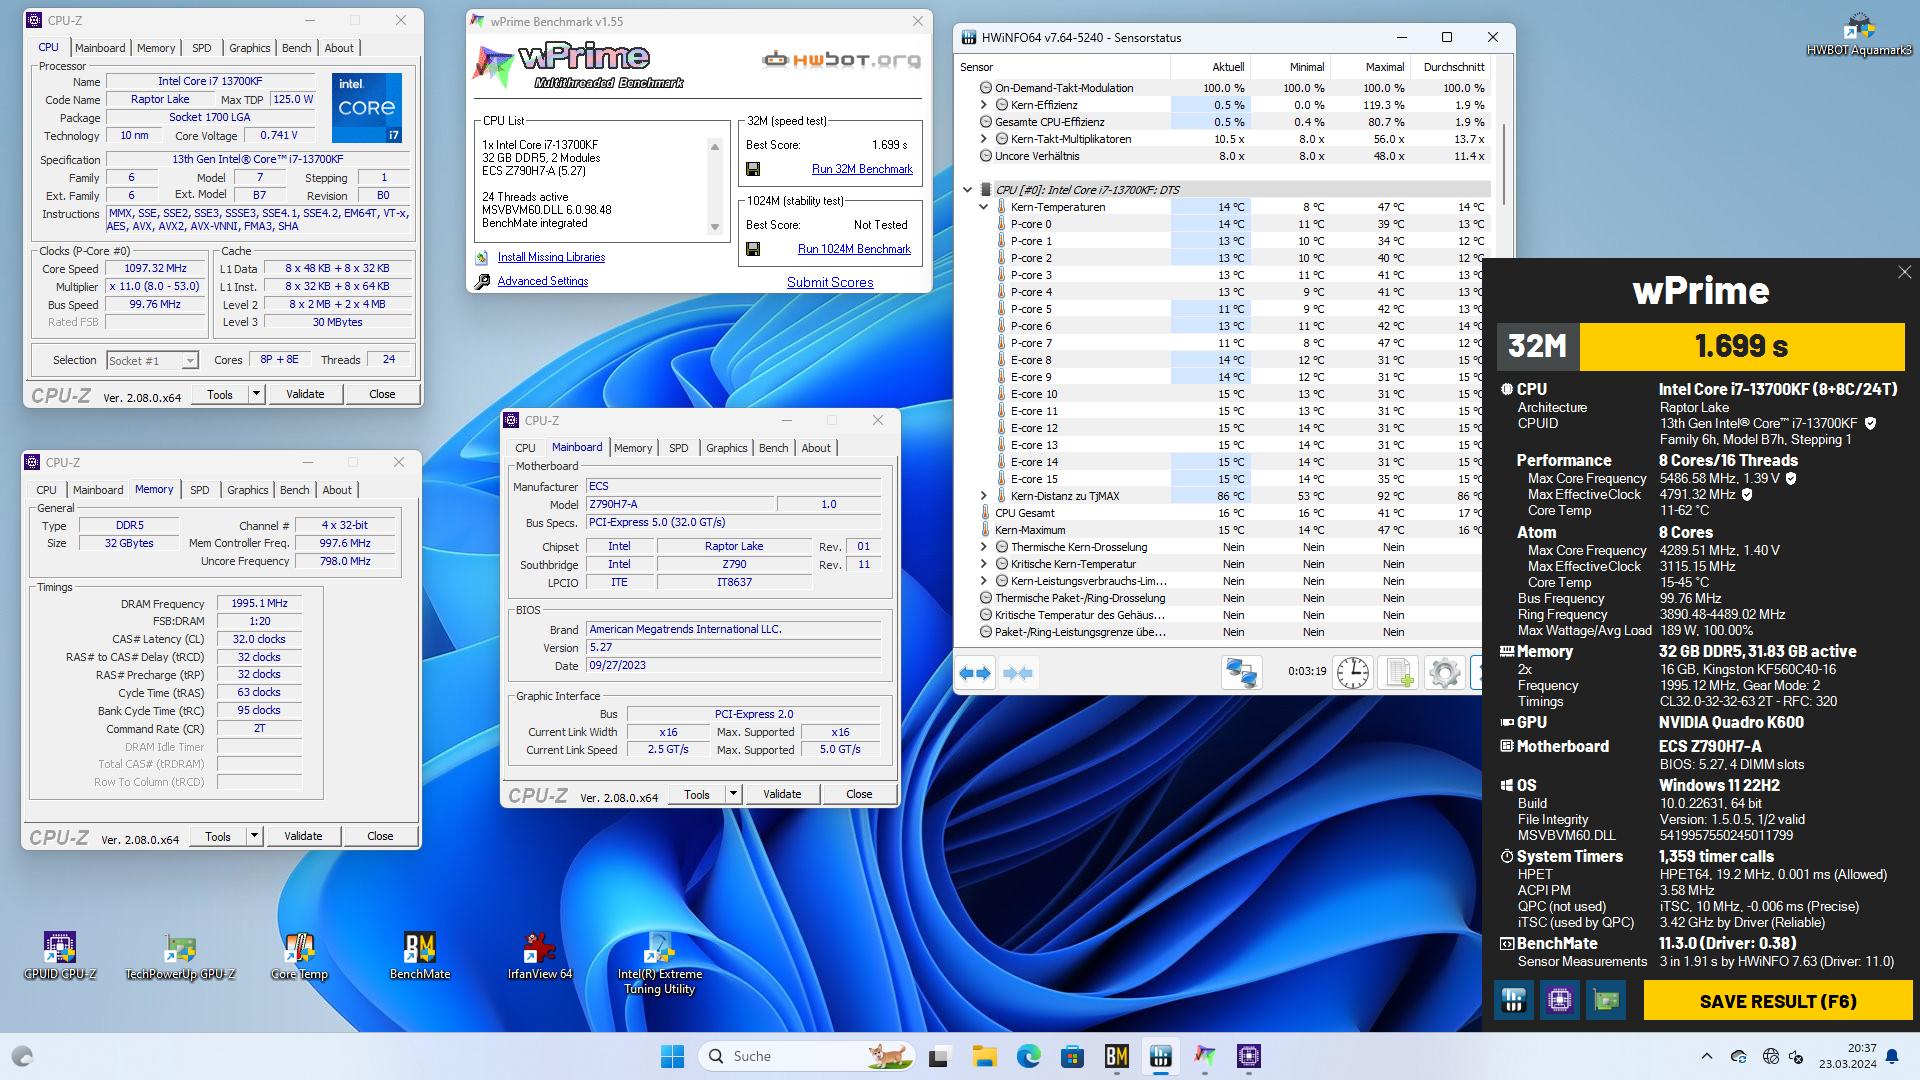Open HWBOT Aquamark3 desktop shortcut
Viewport: 1920px width, 1080px height.
1859,35
